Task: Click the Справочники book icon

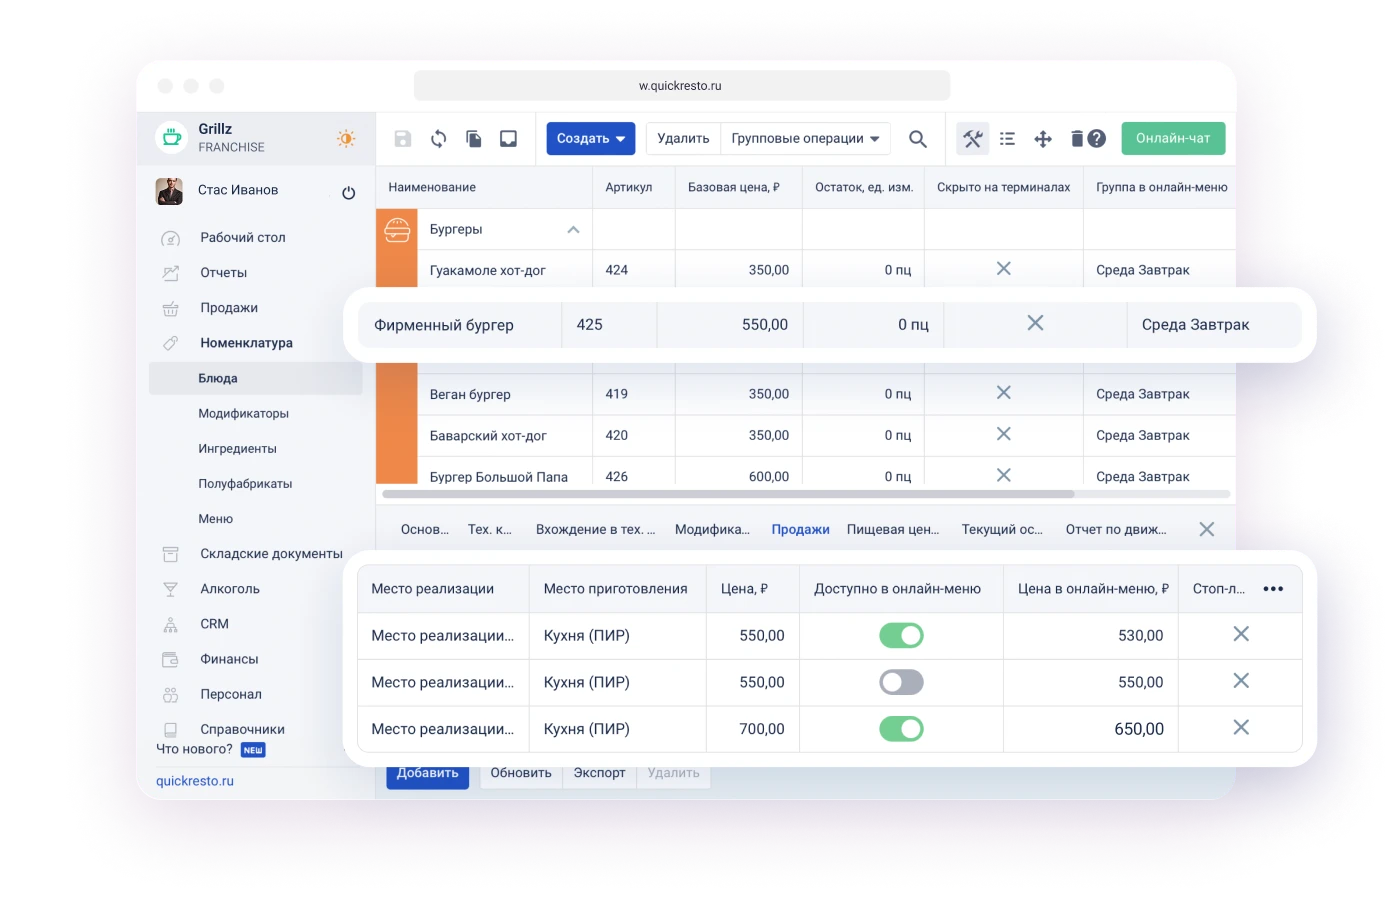Action: click(x=171, y=730)
